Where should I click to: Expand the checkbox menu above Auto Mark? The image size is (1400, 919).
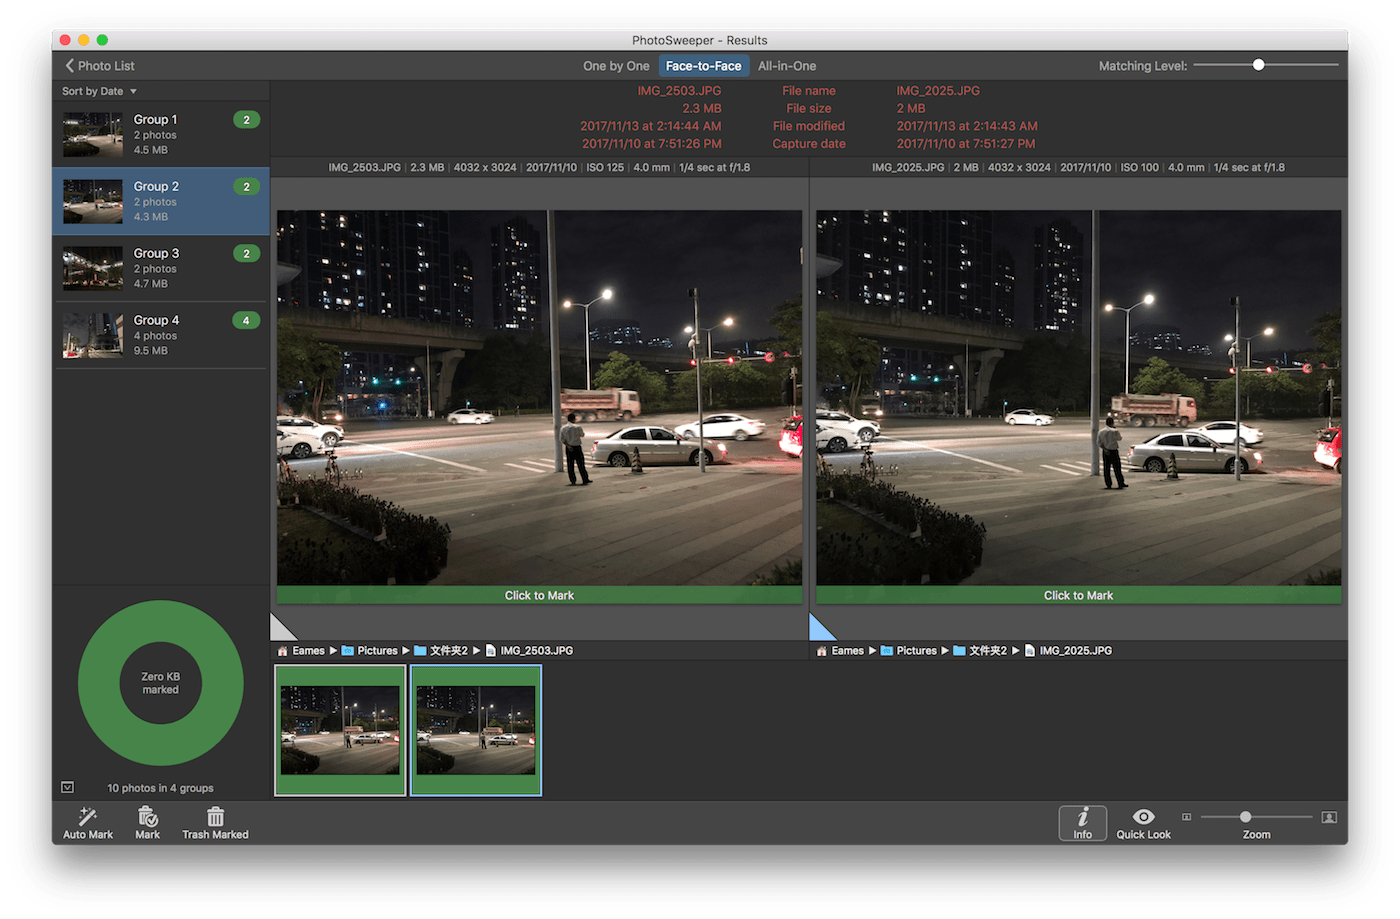click(x=67, y=787)
